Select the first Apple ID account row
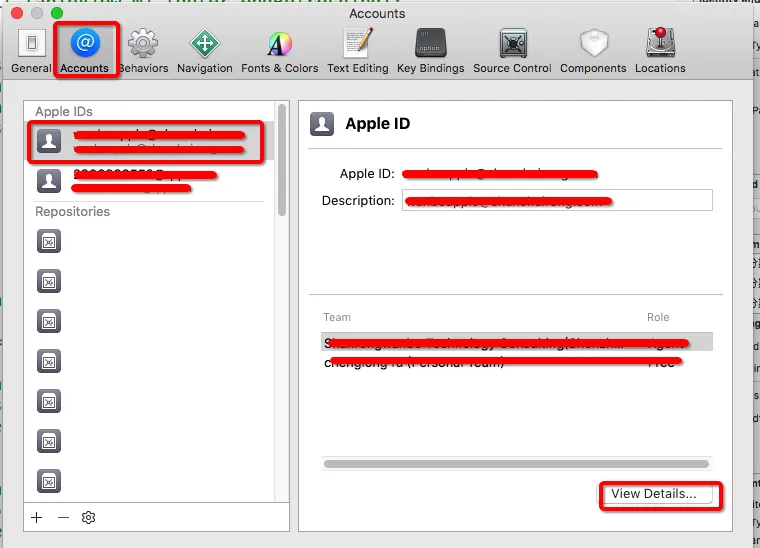 click(149, 141)
